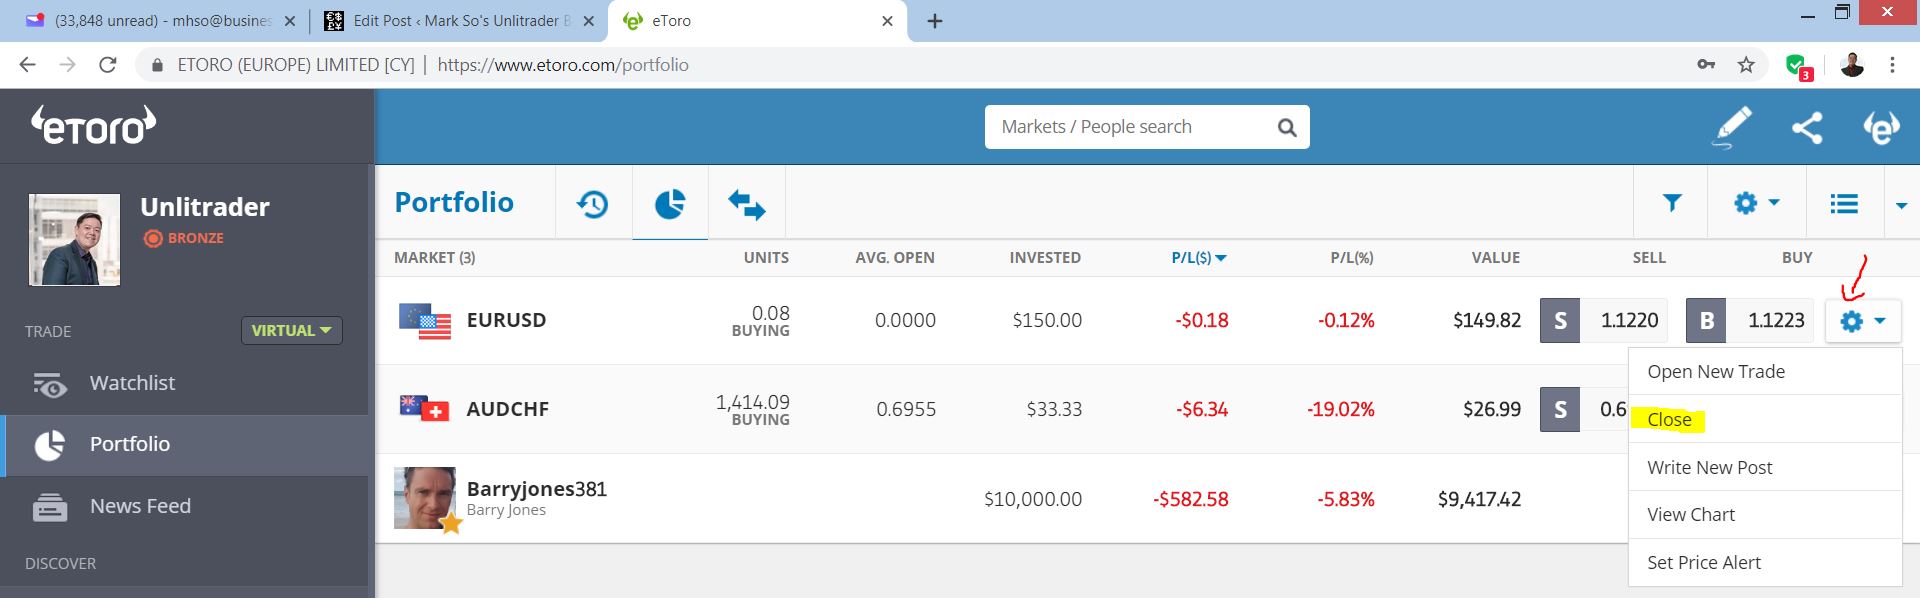This screenshot has height=598, width=1920.
Task: Click the site security padlock icon
Action: 157,65
